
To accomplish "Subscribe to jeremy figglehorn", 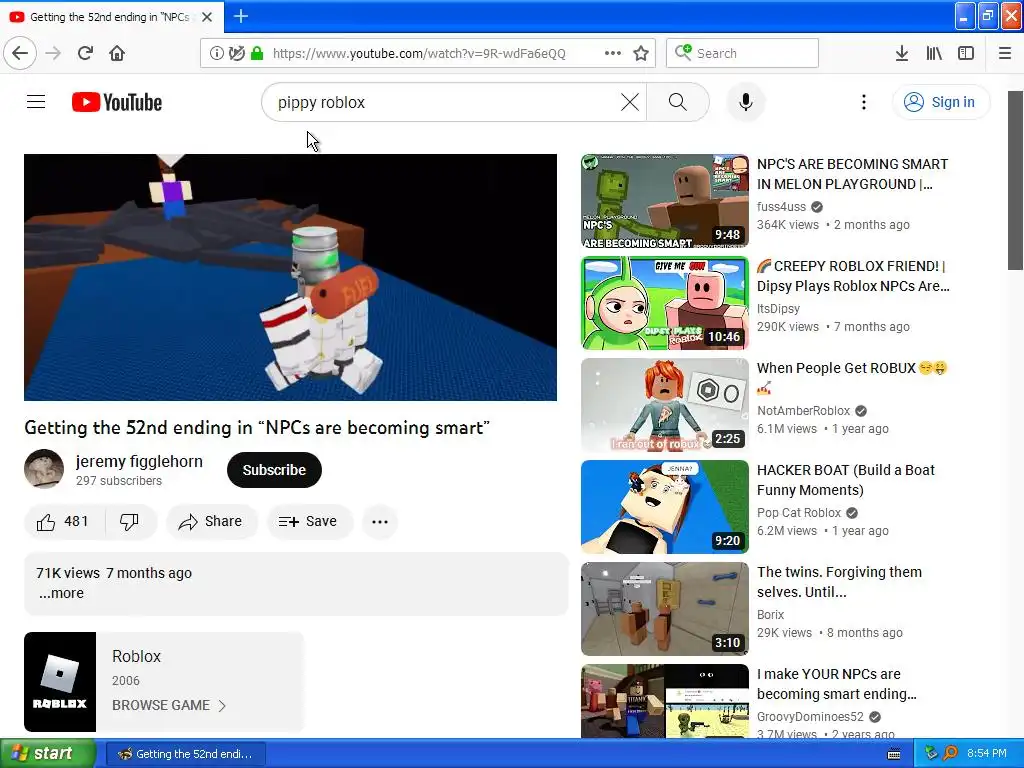I will point(274,470).
